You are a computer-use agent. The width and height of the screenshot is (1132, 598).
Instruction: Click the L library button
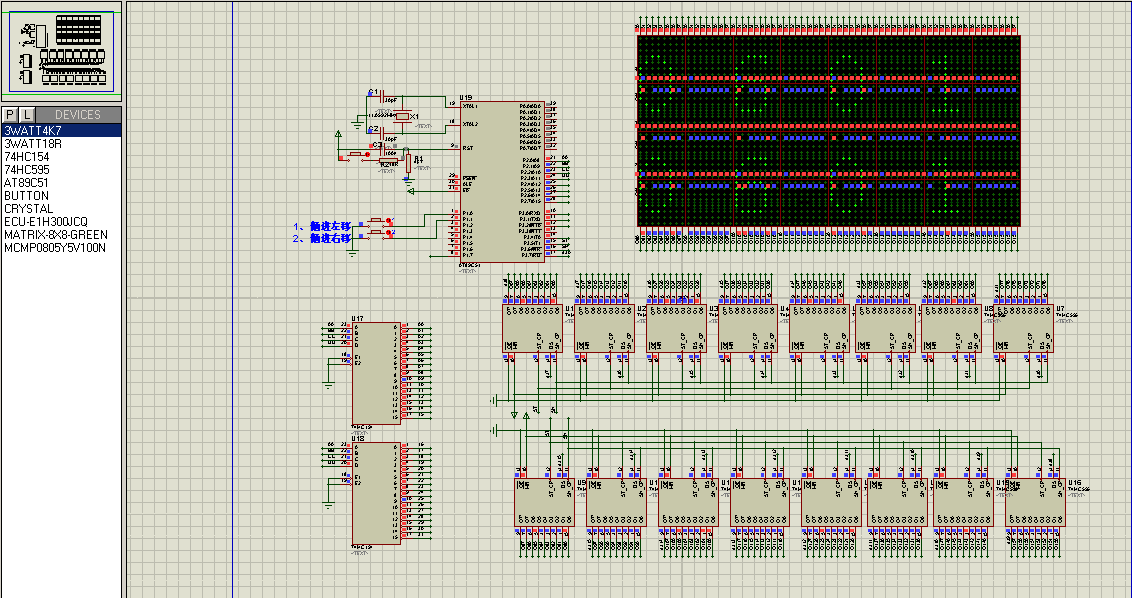click(x=27, y=115)
